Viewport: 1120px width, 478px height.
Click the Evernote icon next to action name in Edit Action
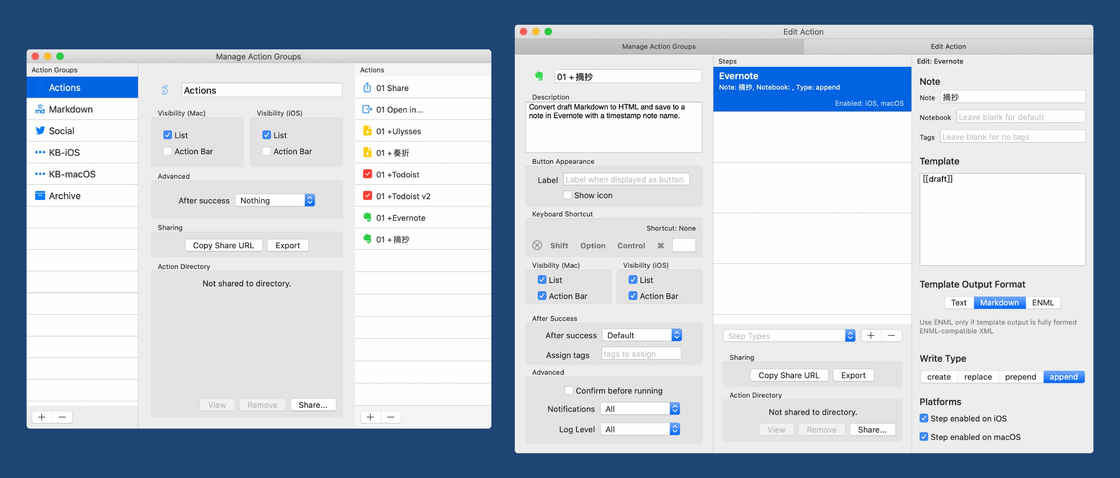tap(538, 76)
